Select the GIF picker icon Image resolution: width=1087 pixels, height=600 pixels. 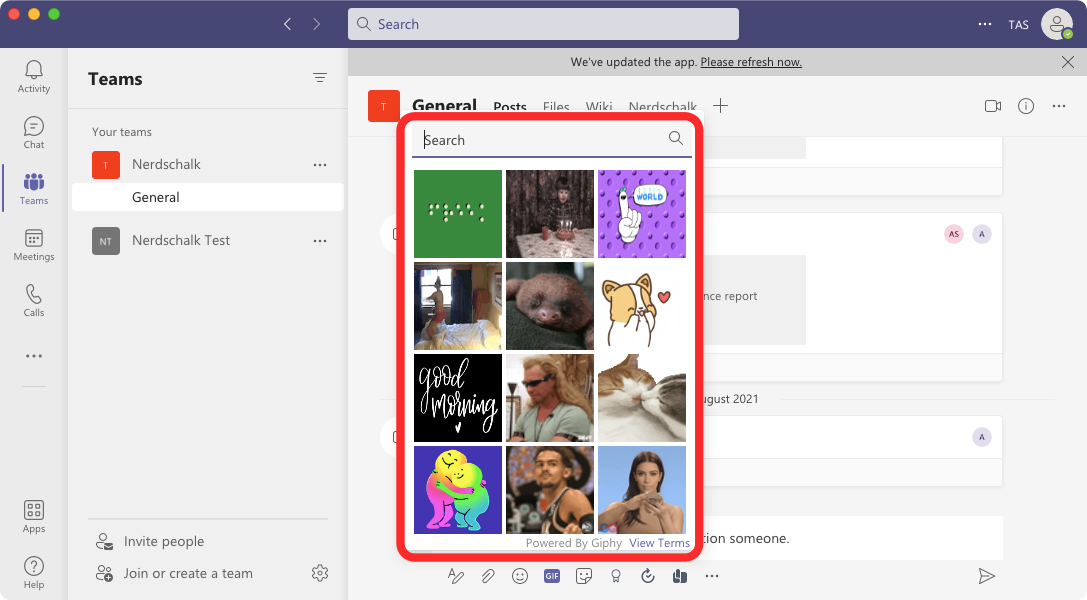551,576
